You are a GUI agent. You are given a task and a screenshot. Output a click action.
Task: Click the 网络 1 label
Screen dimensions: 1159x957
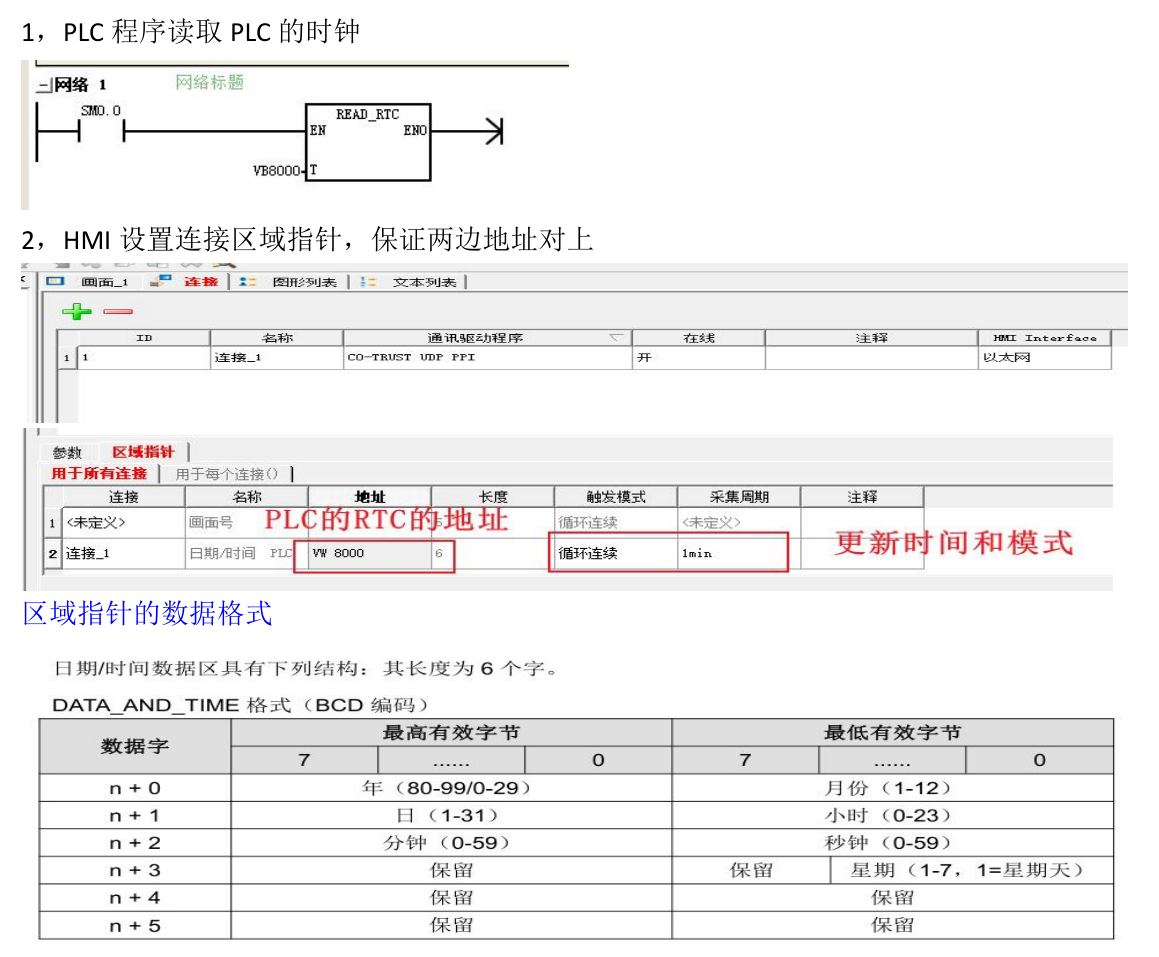tap(80, 85)
